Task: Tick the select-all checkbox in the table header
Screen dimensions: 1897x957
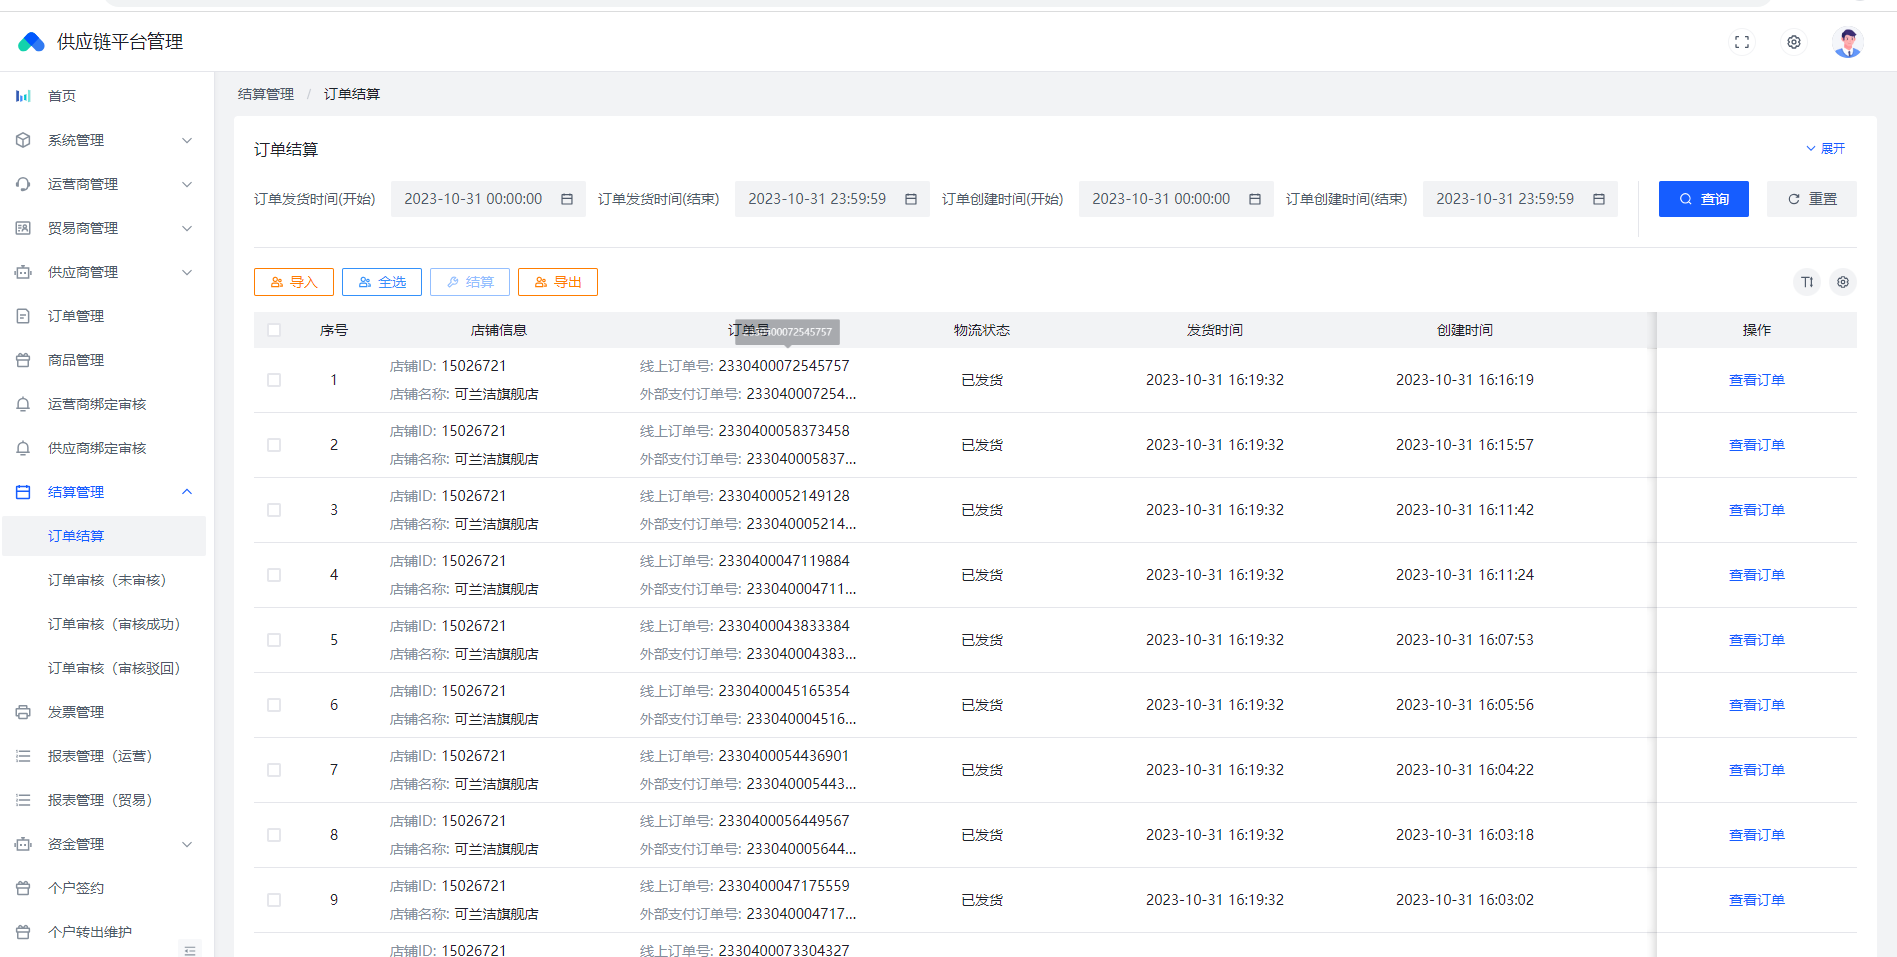Action: [274, 330]
